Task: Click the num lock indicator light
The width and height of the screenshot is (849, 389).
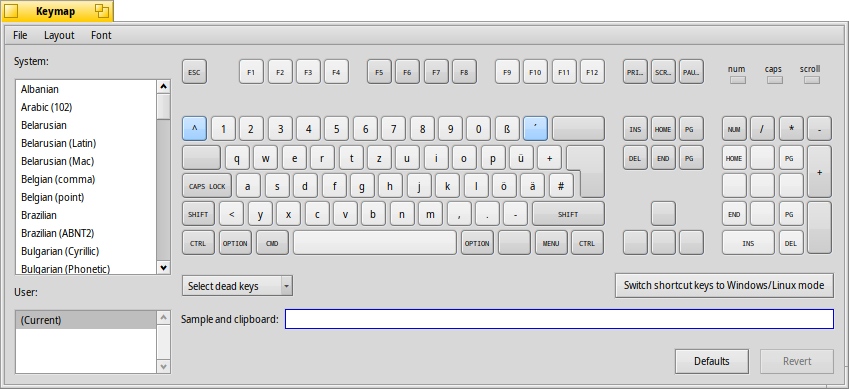Action: (737, 80)
